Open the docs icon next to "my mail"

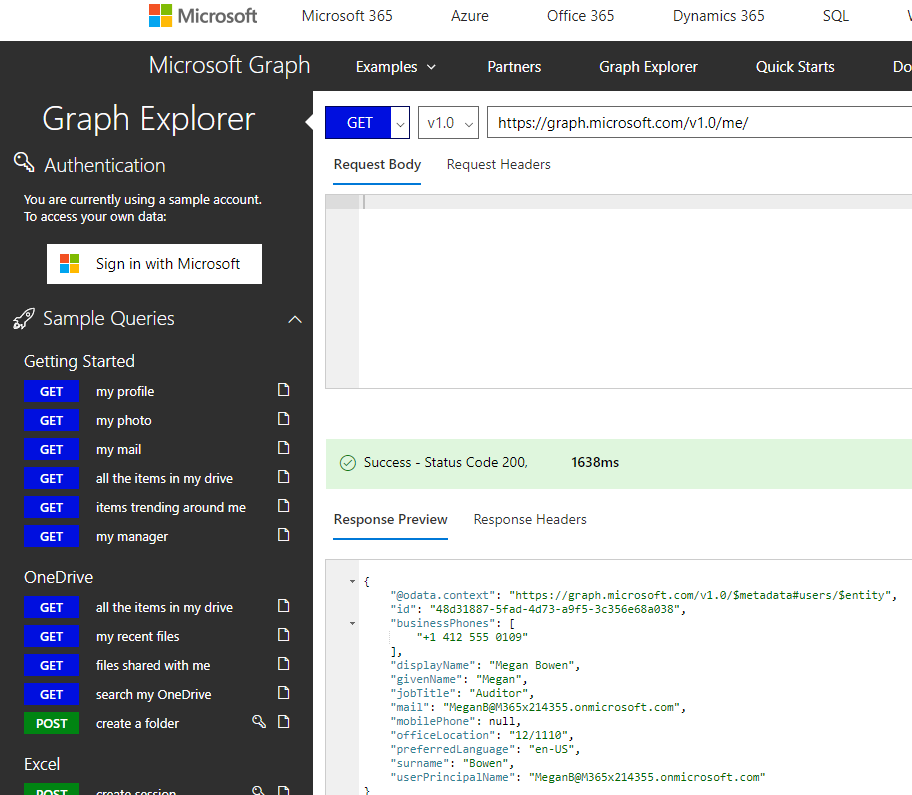[282, 449]
